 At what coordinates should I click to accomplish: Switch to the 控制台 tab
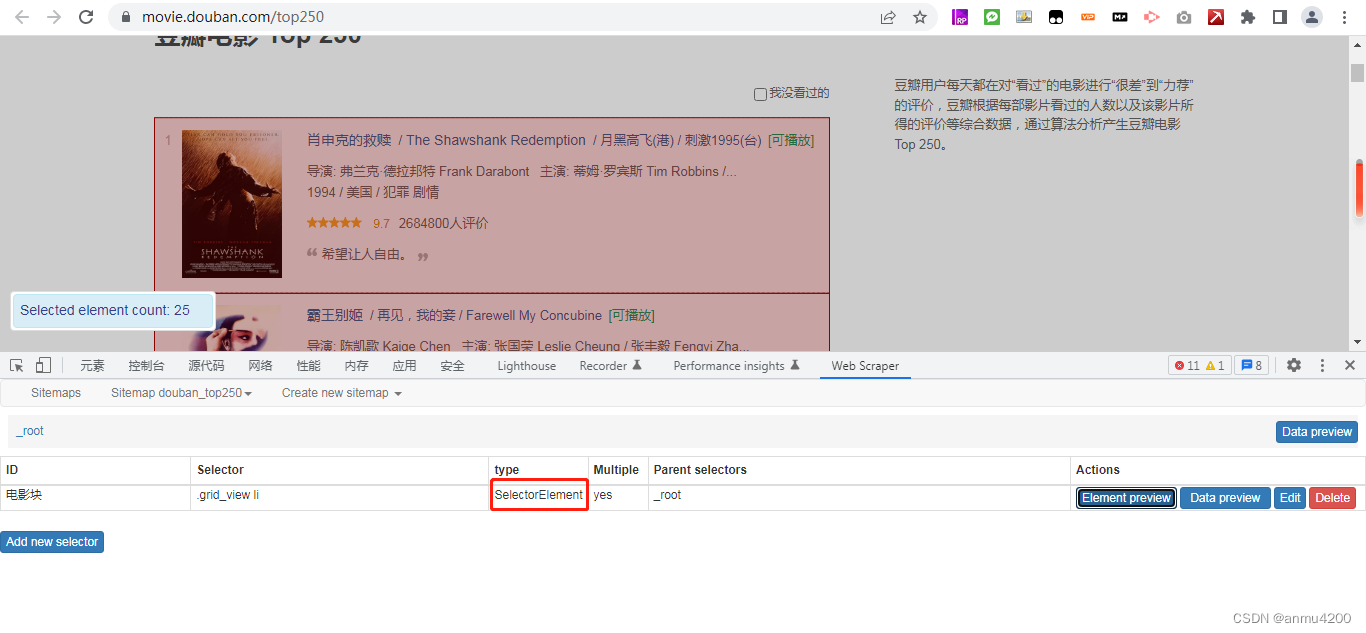coord(146,366)
